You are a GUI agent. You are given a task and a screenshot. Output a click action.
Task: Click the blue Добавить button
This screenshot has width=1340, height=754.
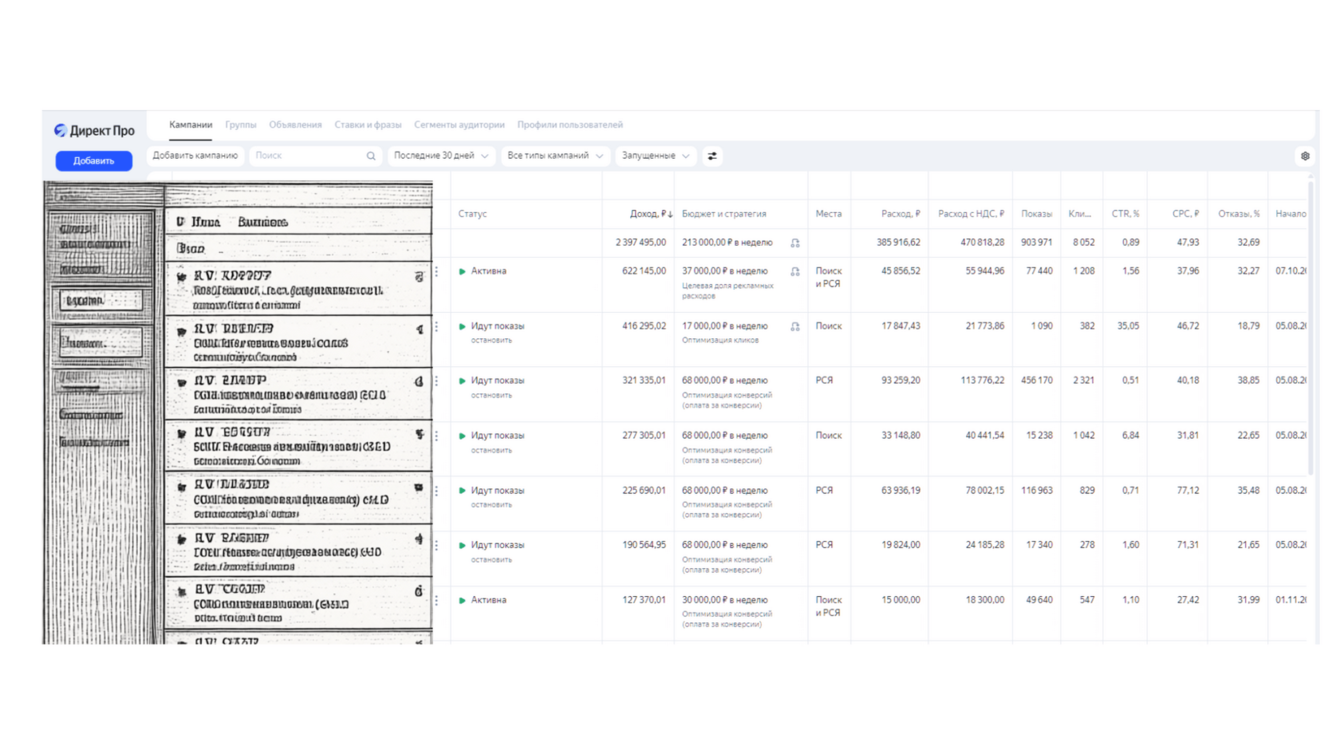pyautogui.click(x=94, y=160)
